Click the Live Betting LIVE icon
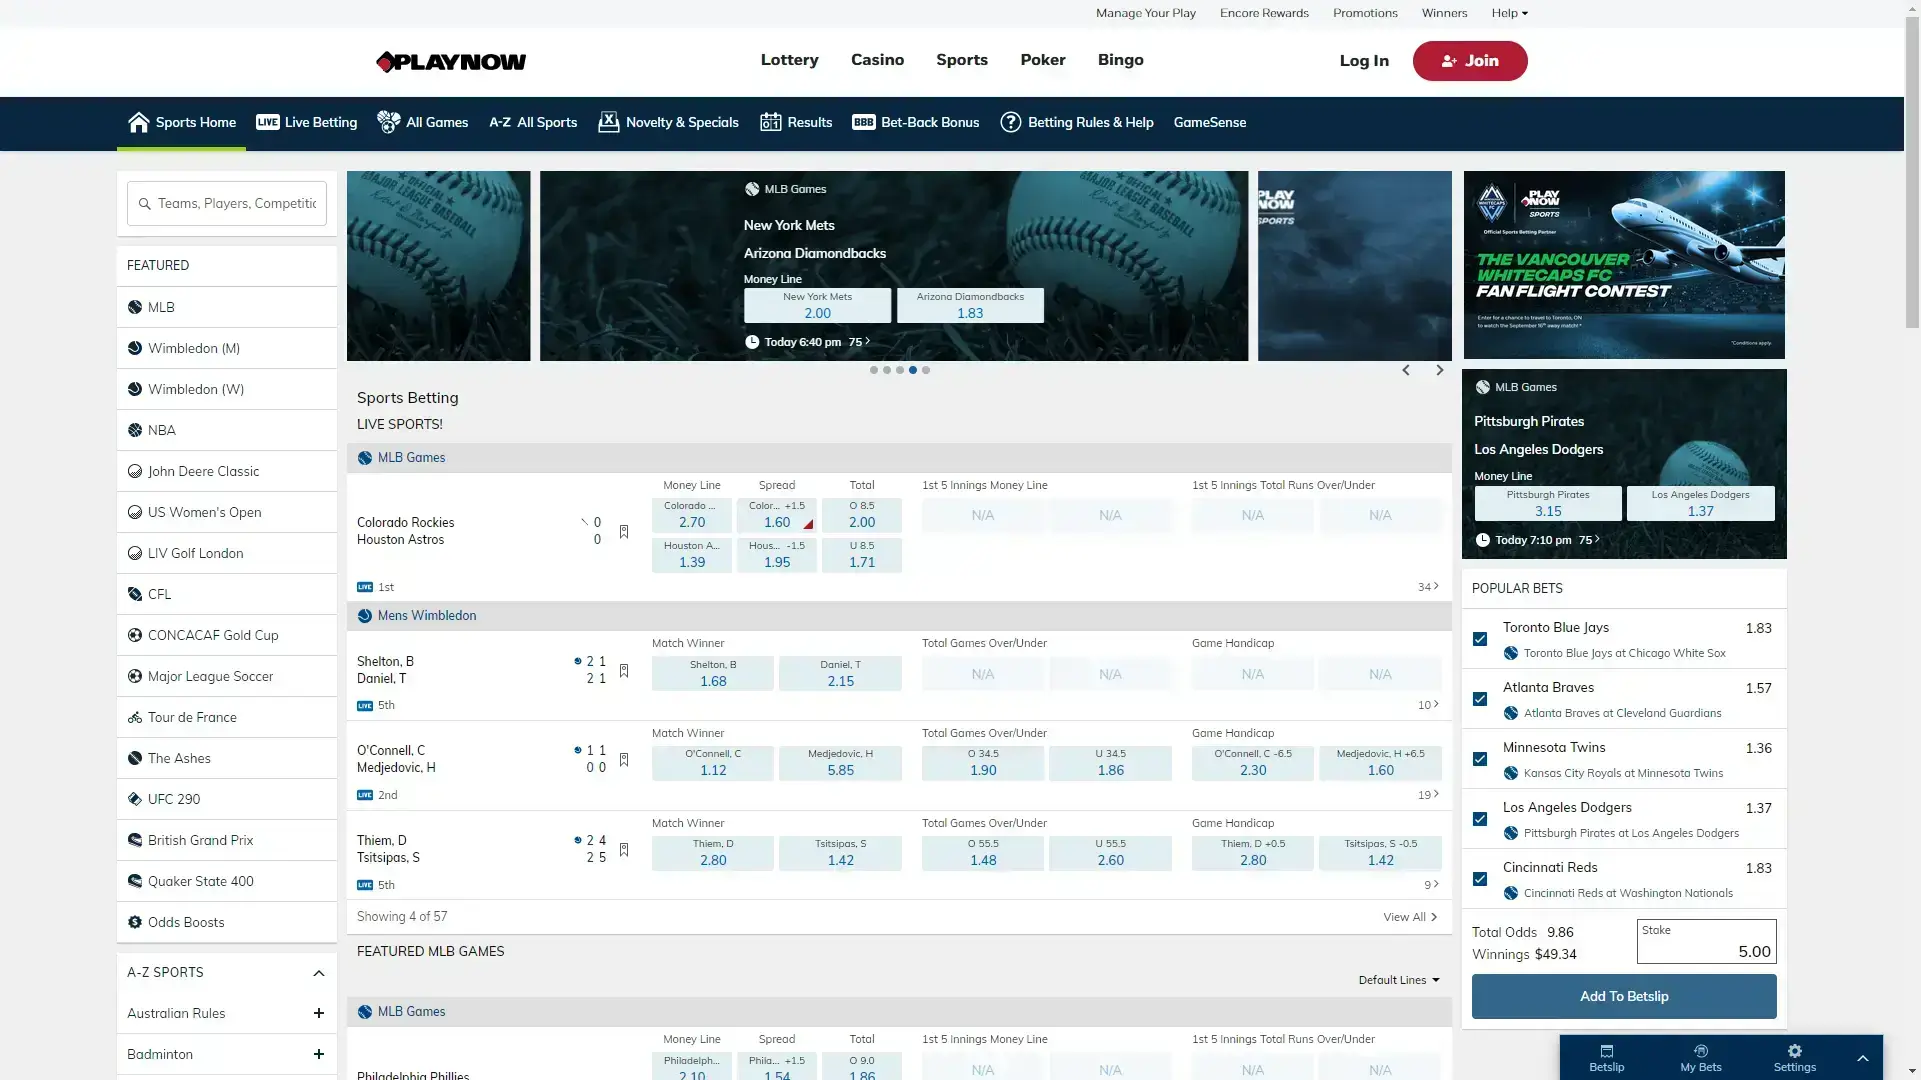 coord(267,122)
